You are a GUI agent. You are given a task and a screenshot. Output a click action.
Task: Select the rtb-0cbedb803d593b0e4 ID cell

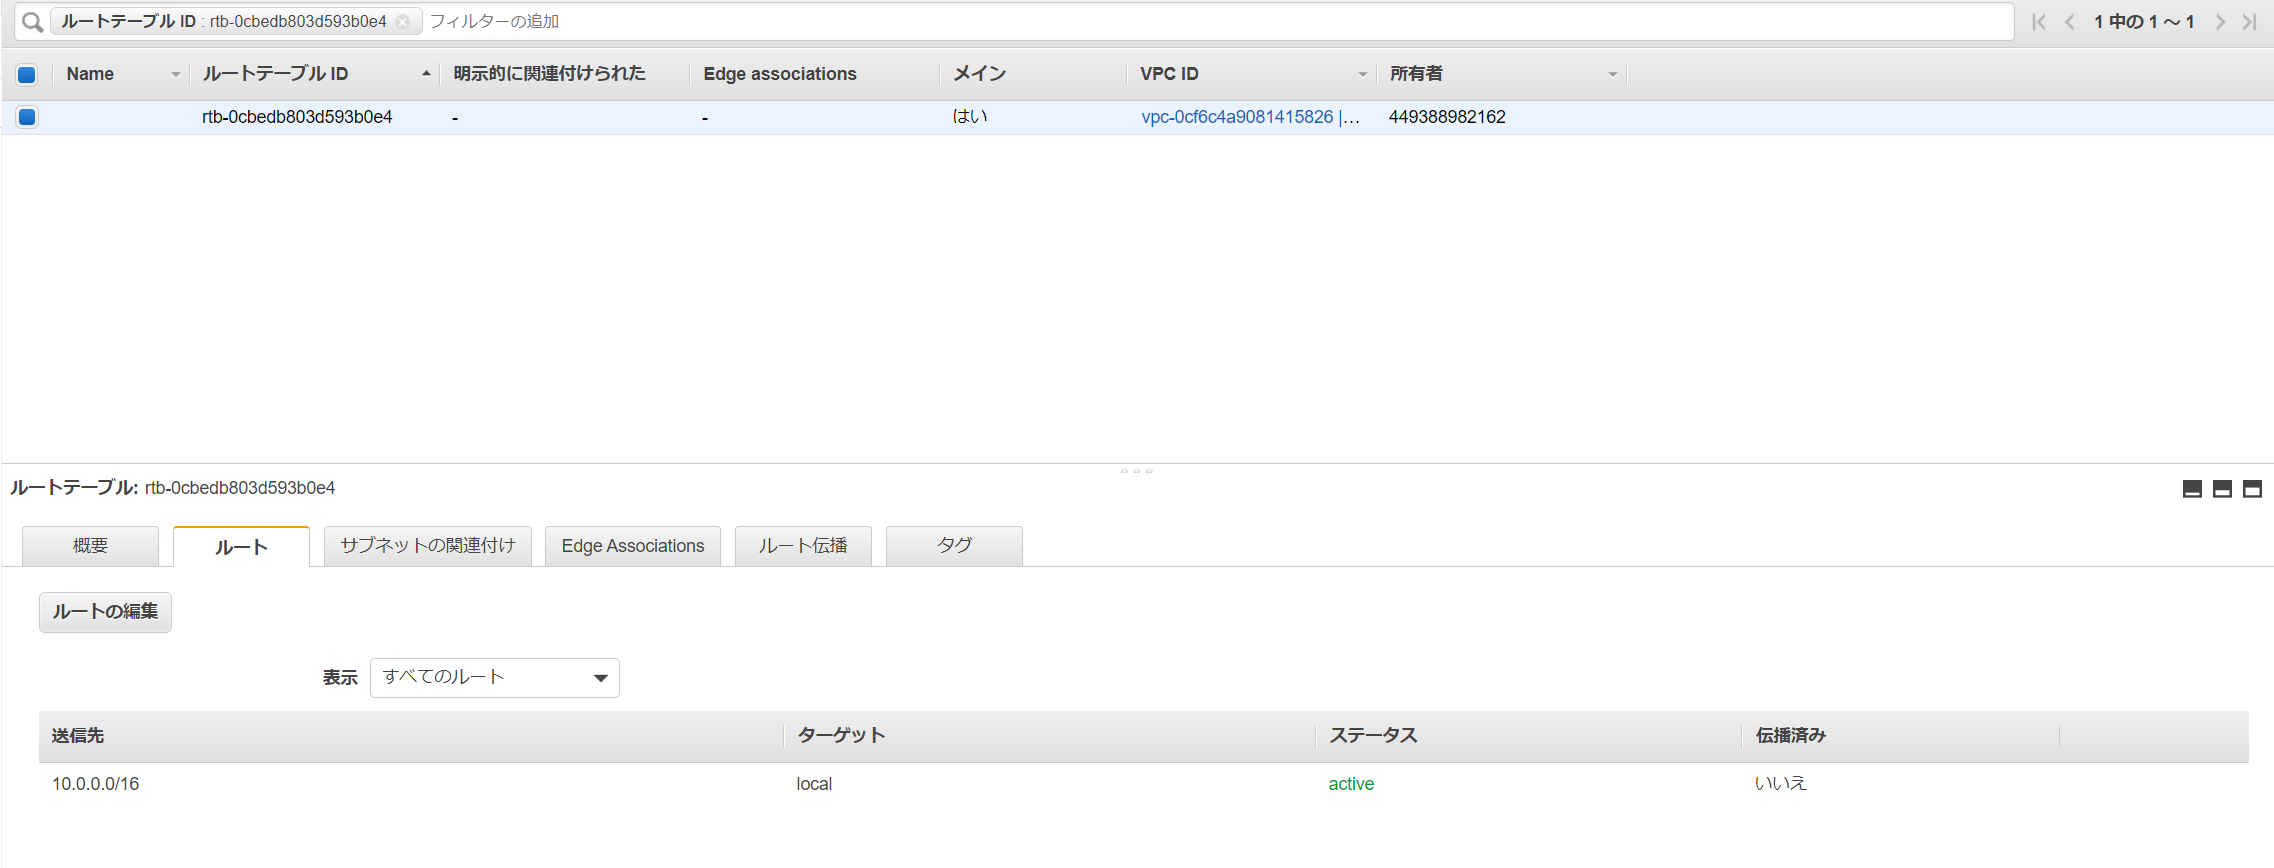pos(297,117)
